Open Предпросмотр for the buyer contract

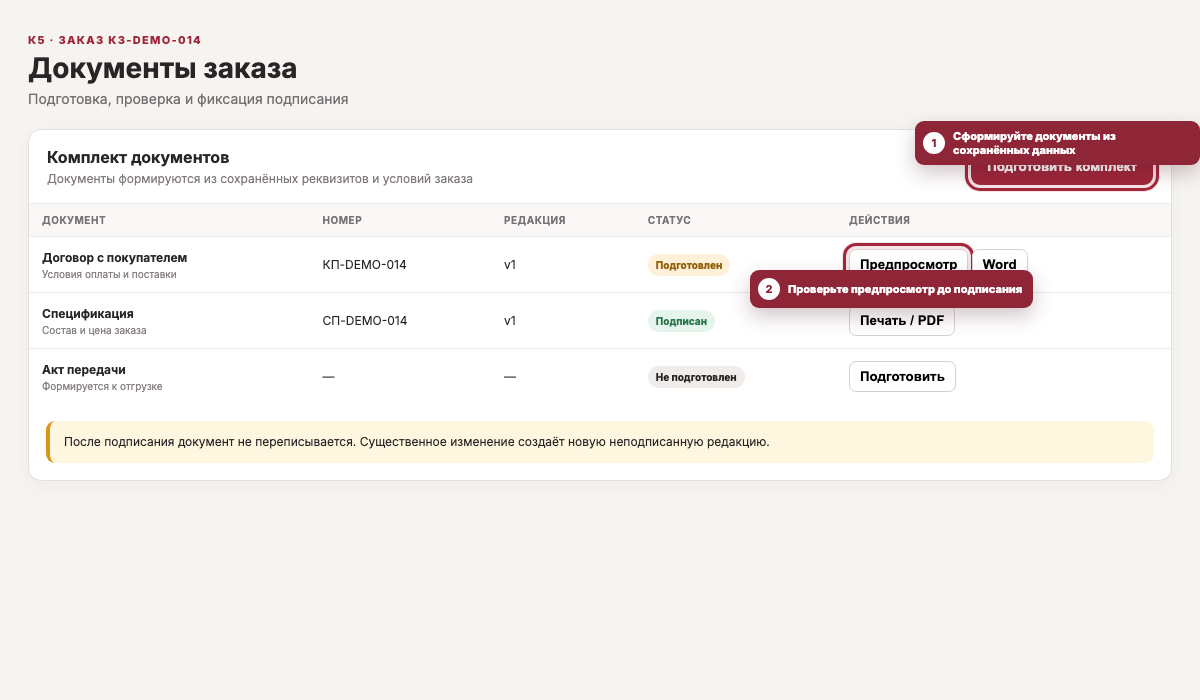point(908,260)
